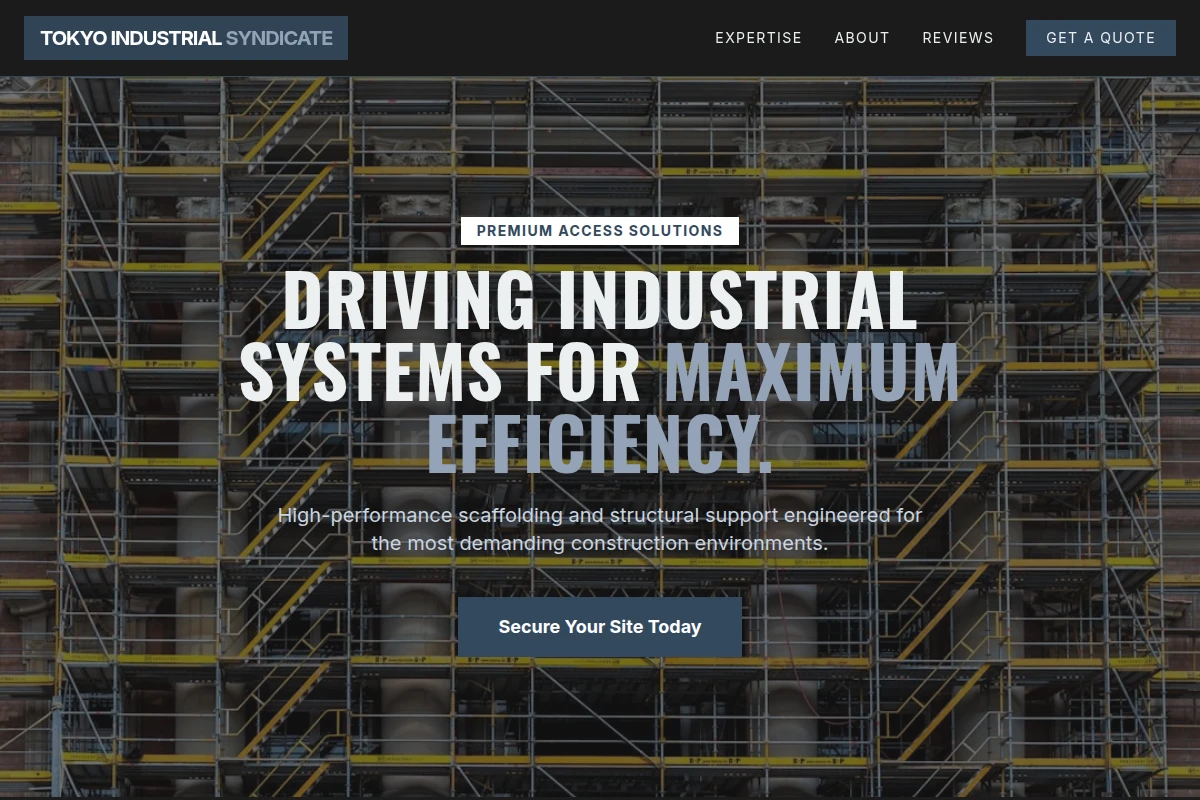Go to the About section
1200x800 pixels.
[x=862, y=38]
